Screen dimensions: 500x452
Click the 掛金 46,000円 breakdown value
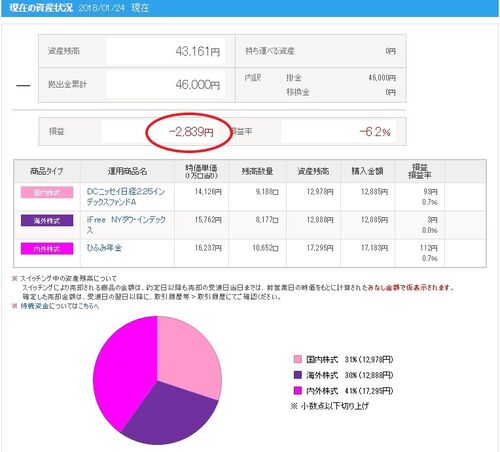pos(382,78)
